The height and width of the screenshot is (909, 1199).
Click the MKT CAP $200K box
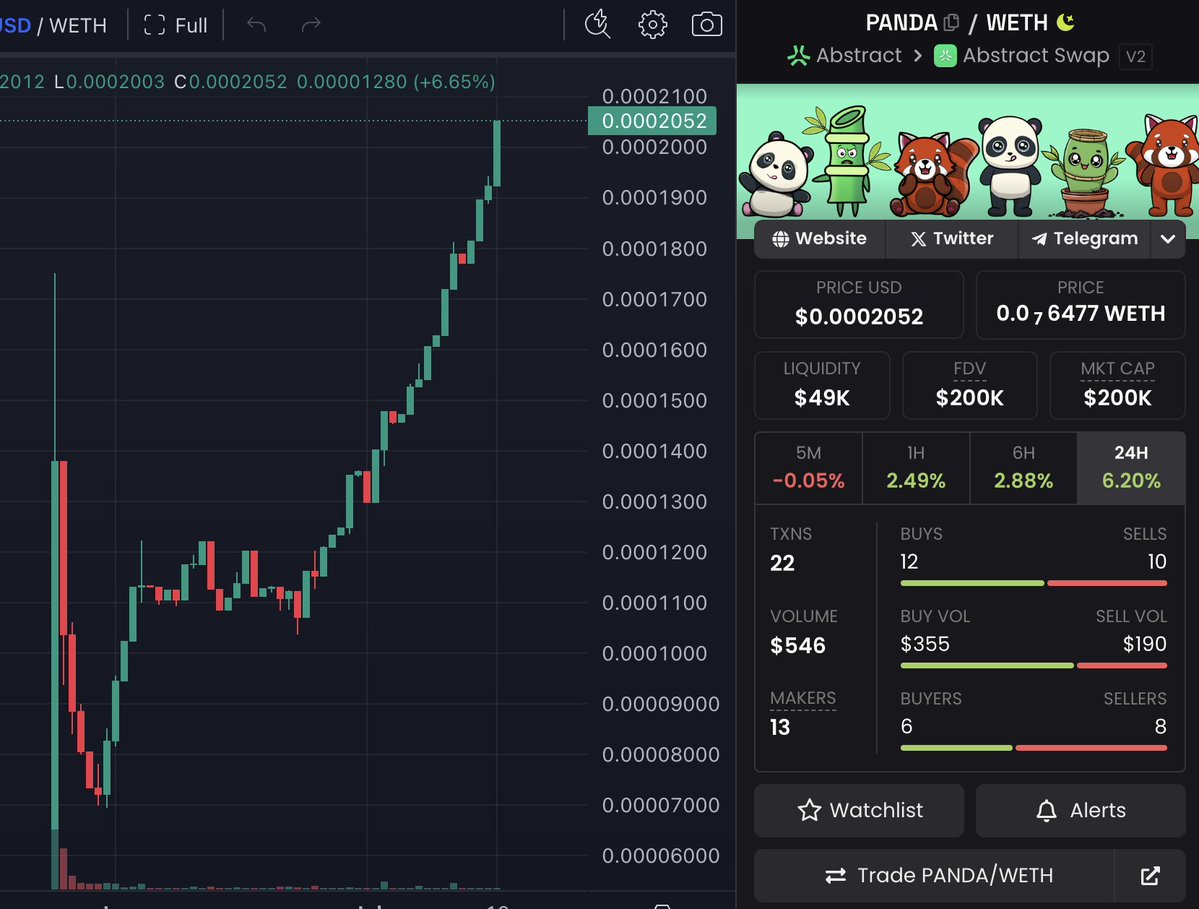click(x=1117, y=385)
